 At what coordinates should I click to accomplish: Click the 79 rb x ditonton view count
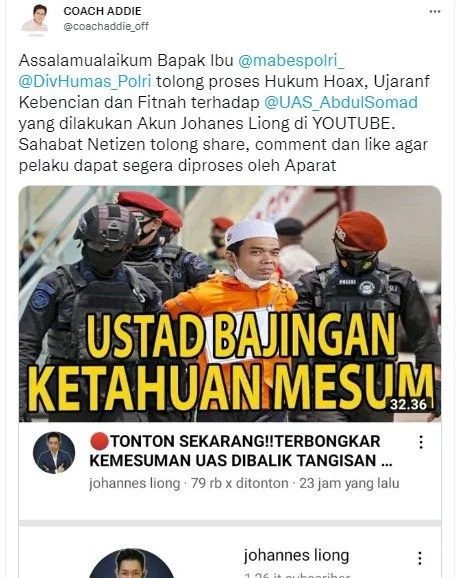coord(240,483)
